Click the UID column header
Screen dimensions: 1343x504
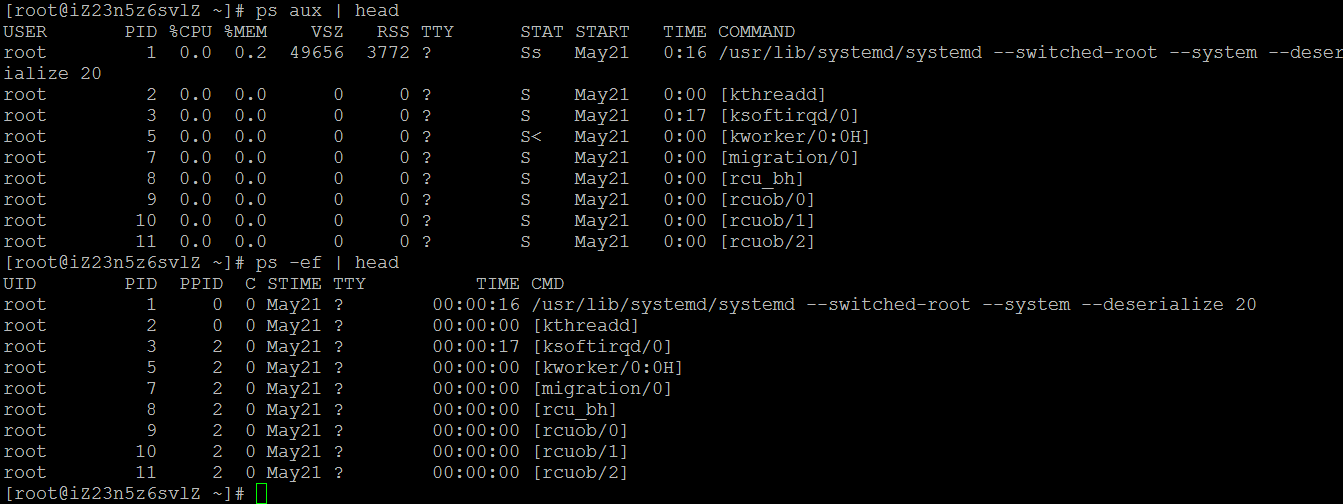20,284
